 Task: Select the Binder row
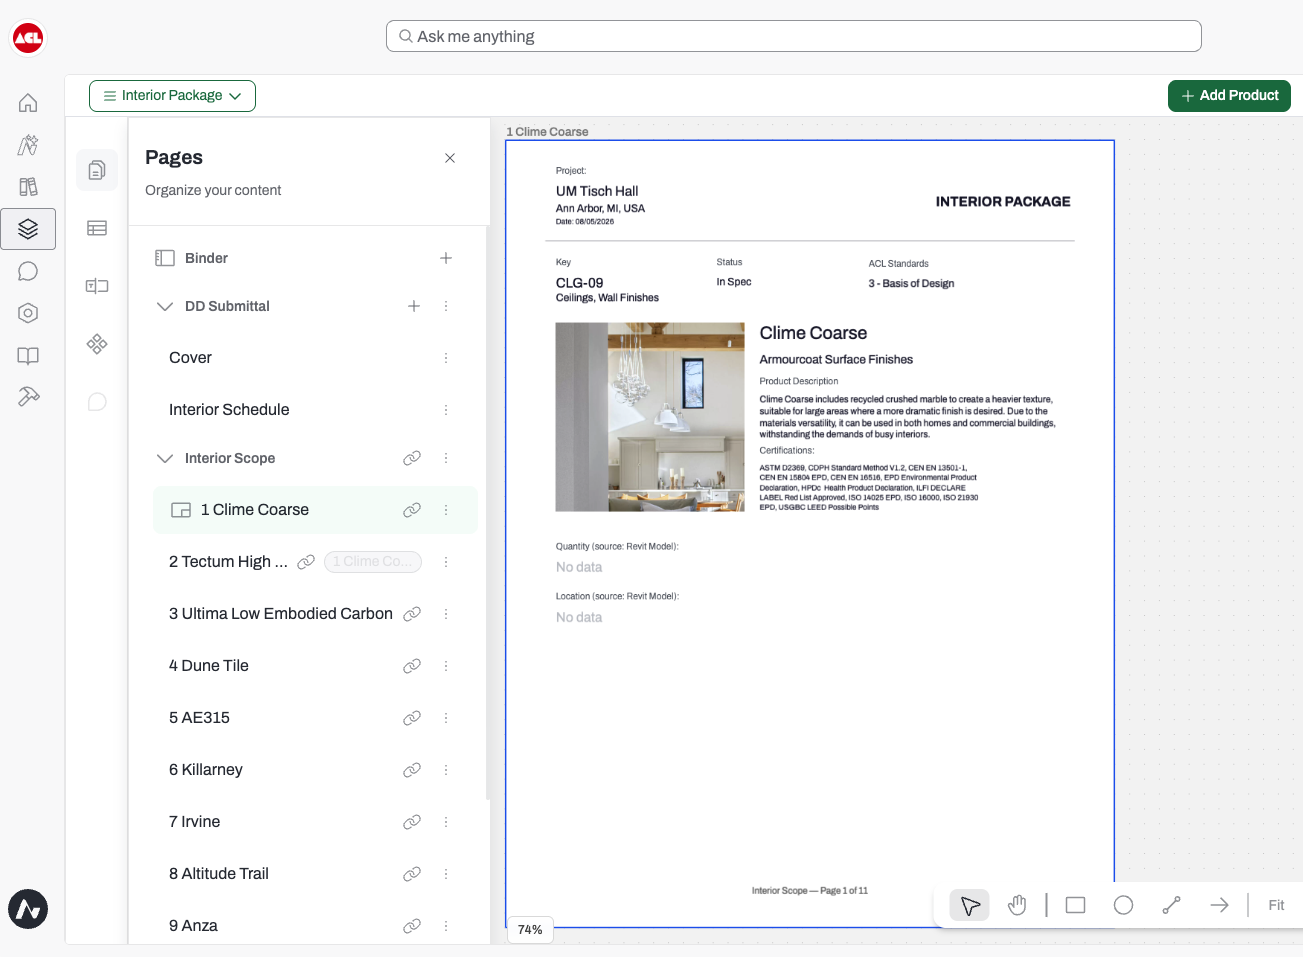pyautogui.click(x=306, y=258)
